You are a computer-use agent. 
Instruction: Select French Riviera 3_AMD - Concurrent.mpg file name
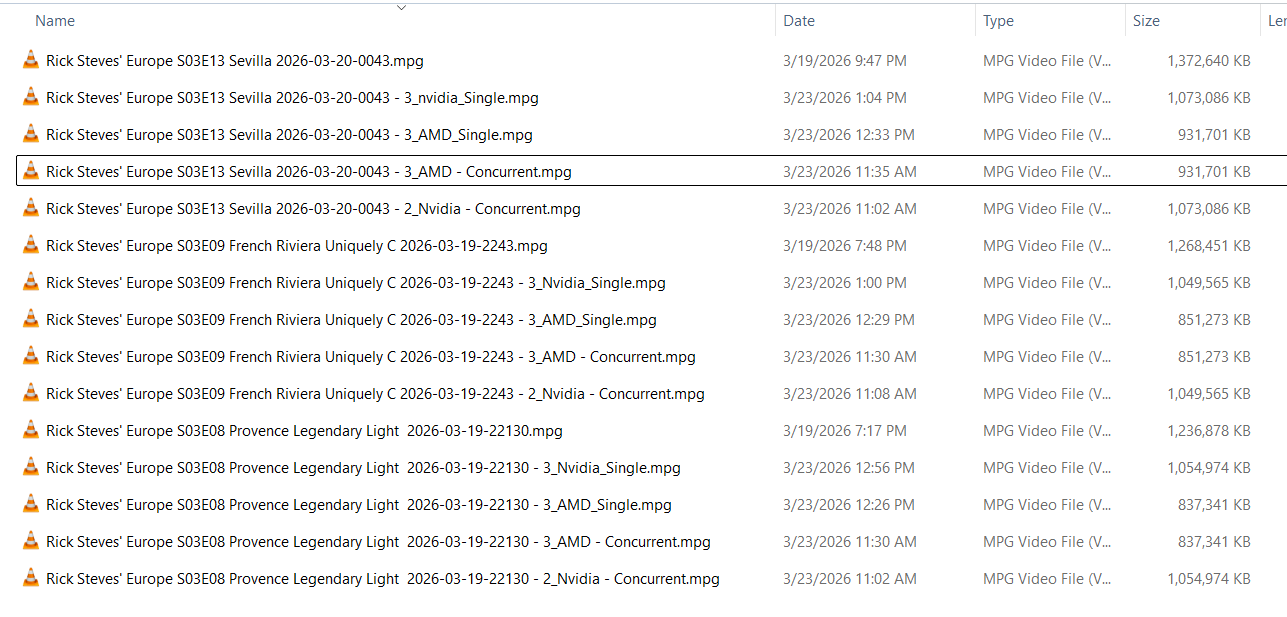click(x=371, y=357)
